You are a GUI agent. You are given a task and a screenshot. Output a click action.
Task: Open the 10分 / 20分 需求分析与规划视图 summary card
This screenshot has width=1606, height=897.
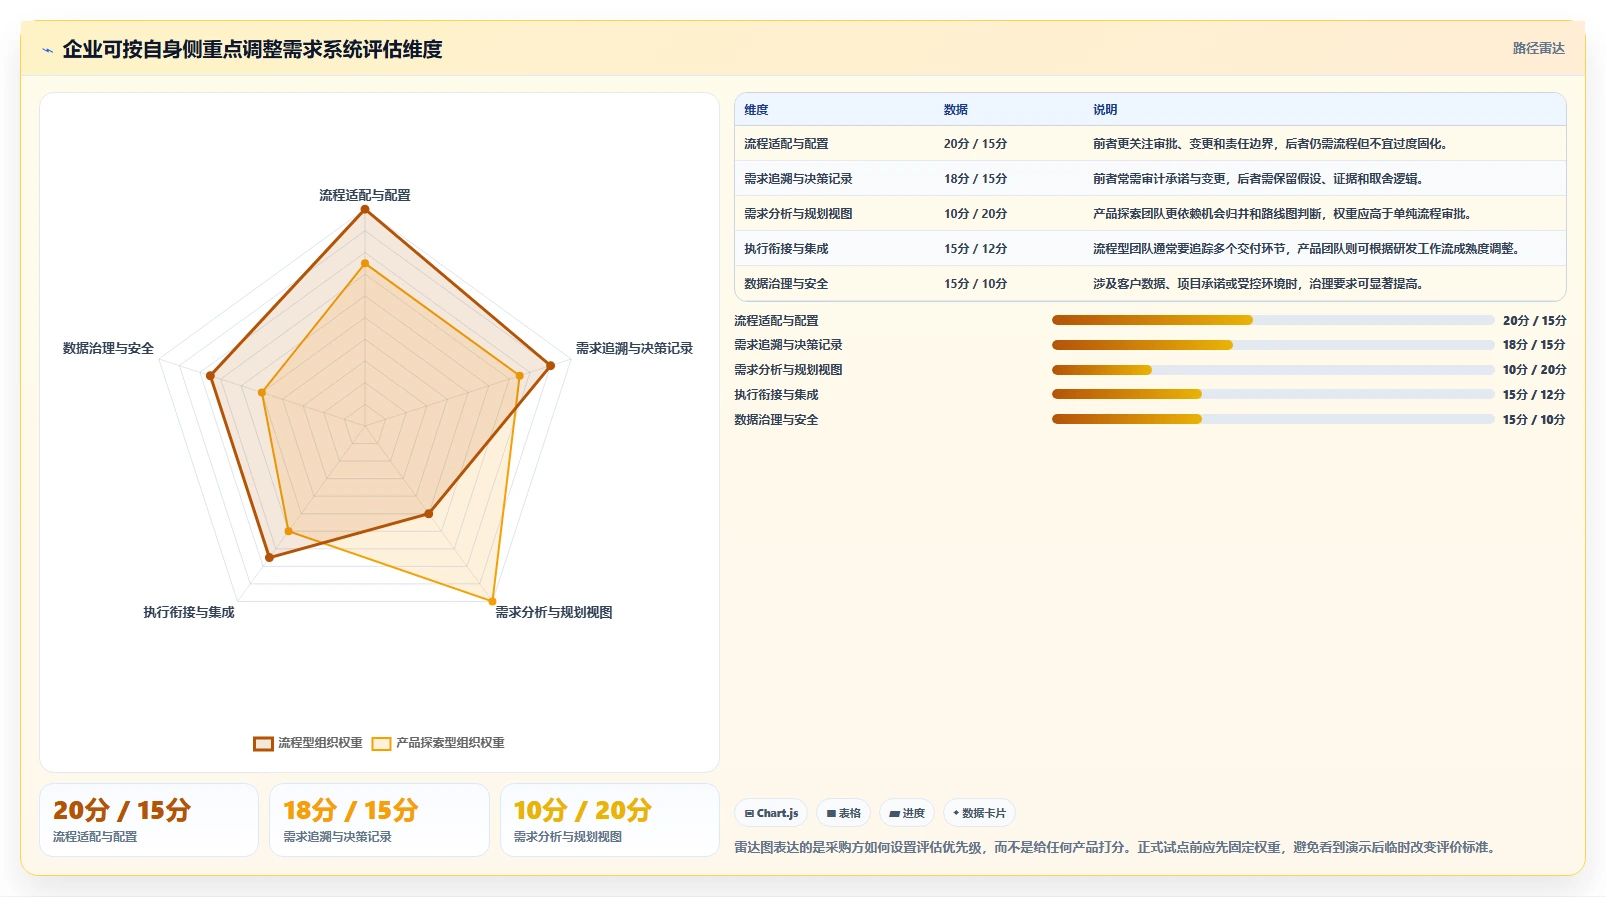pyautogui.click(x=610, y=820)
